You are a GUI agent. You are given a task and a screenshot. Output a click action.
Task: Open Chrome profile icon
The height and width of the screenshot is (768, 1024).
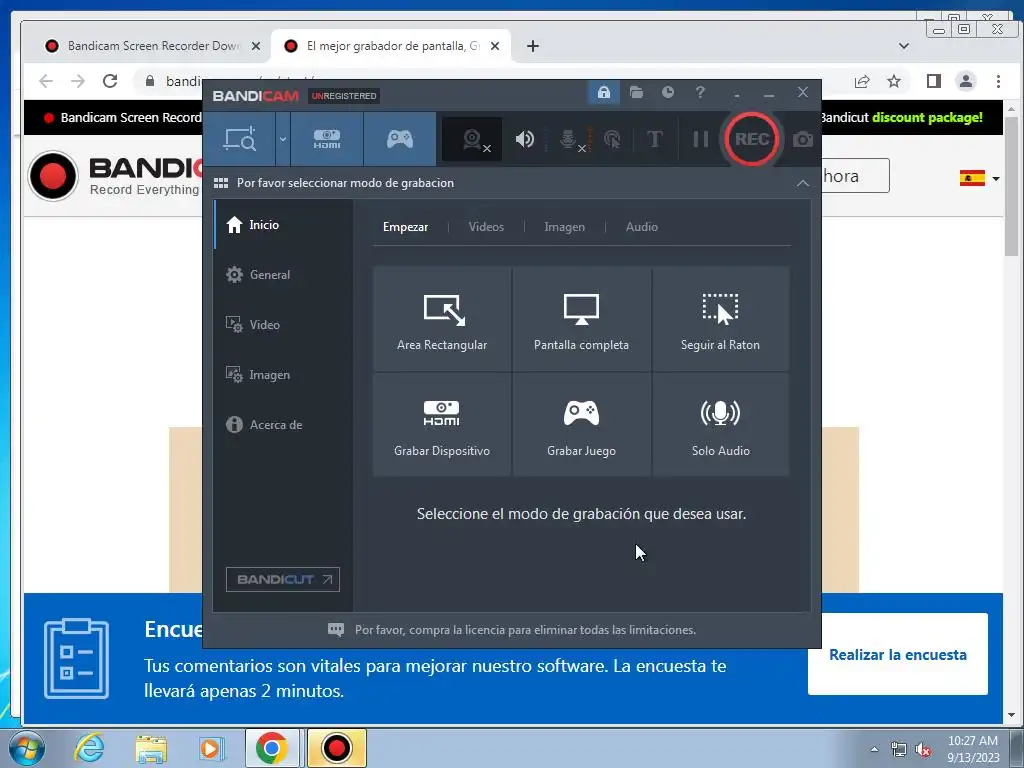tap(965, 81)
